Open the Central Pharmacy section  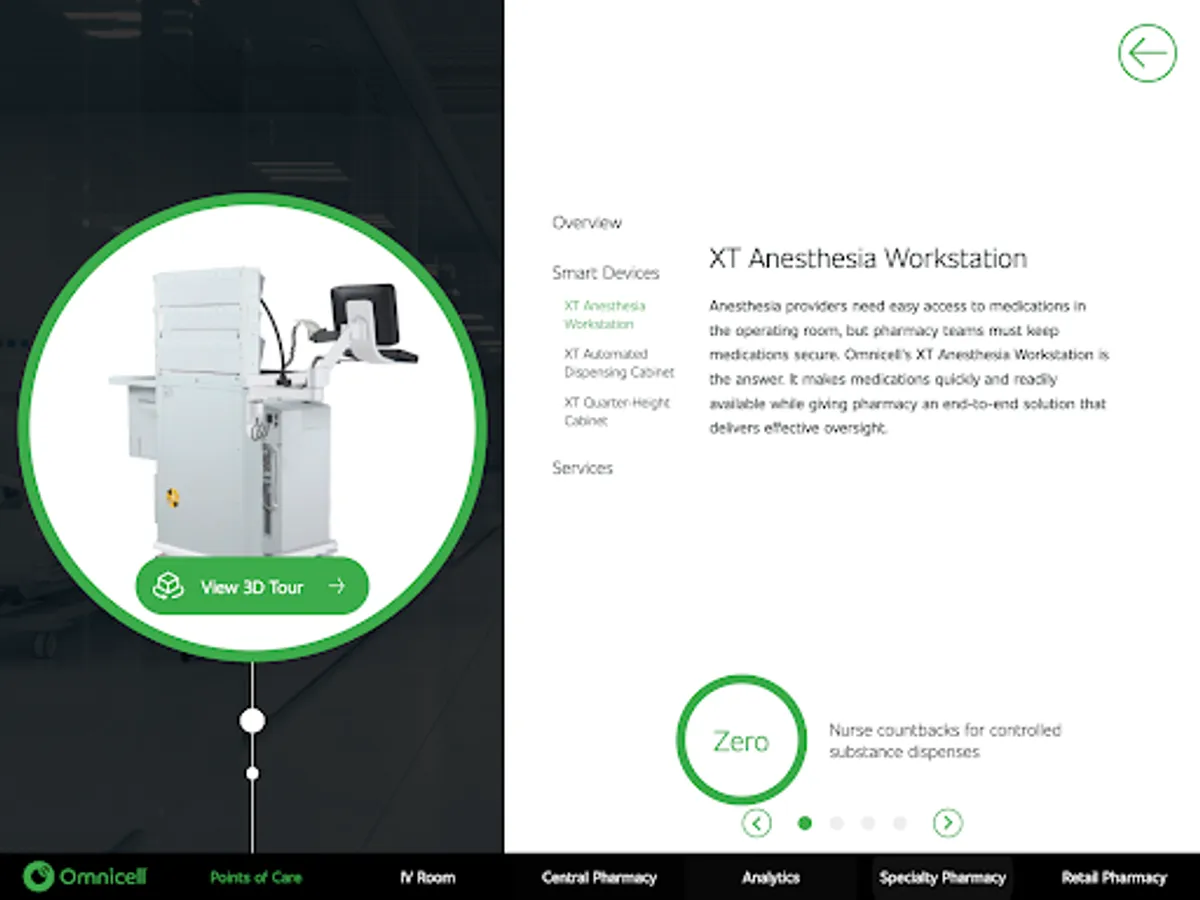pyautogui.click(x=599, y=877)
